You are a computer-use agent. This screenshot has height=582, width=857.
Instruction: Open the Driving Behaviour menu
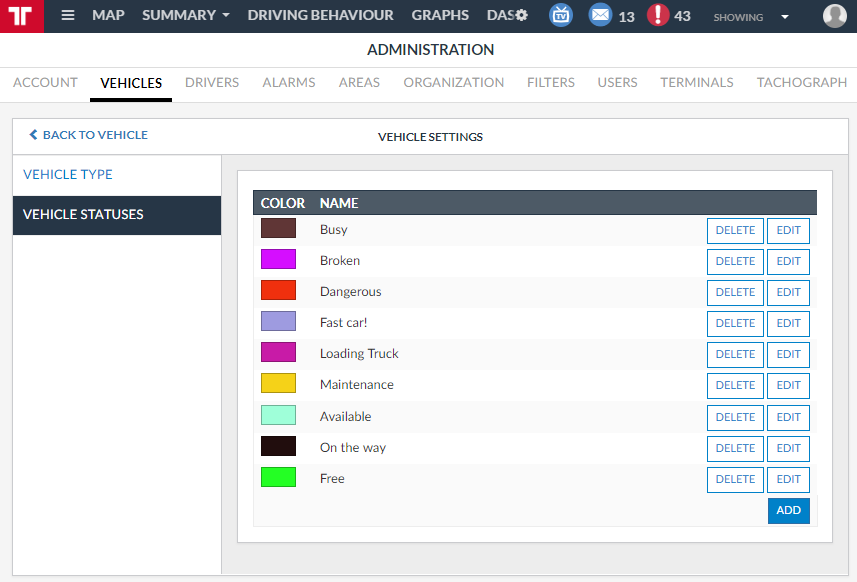click(320, 16)
